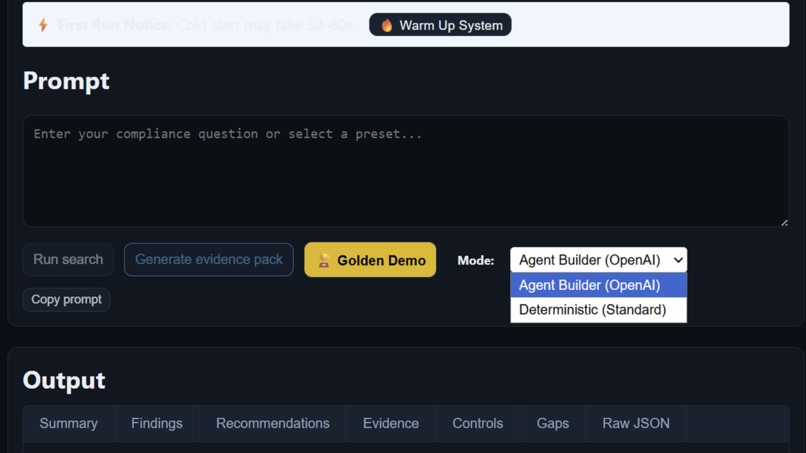Click the Mode dropdown chevron arrow
Screen dimensions: 806x453
point(678,260)
